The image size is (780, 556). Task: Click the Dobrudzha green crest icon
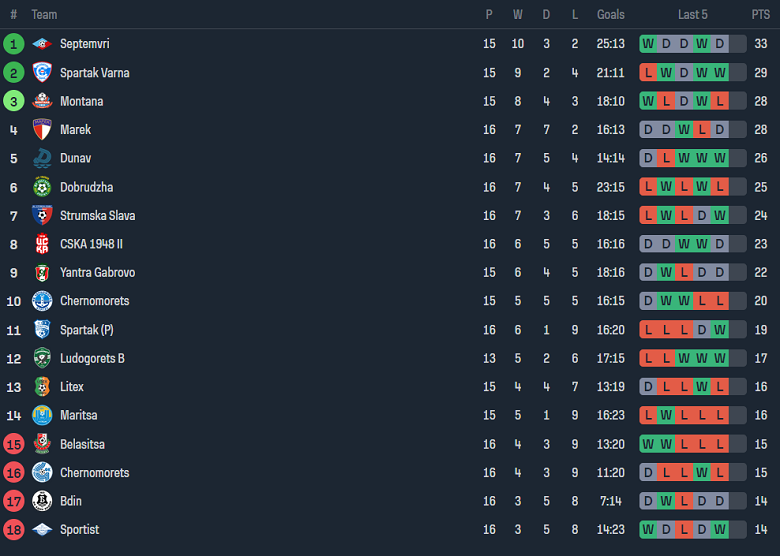41,187
